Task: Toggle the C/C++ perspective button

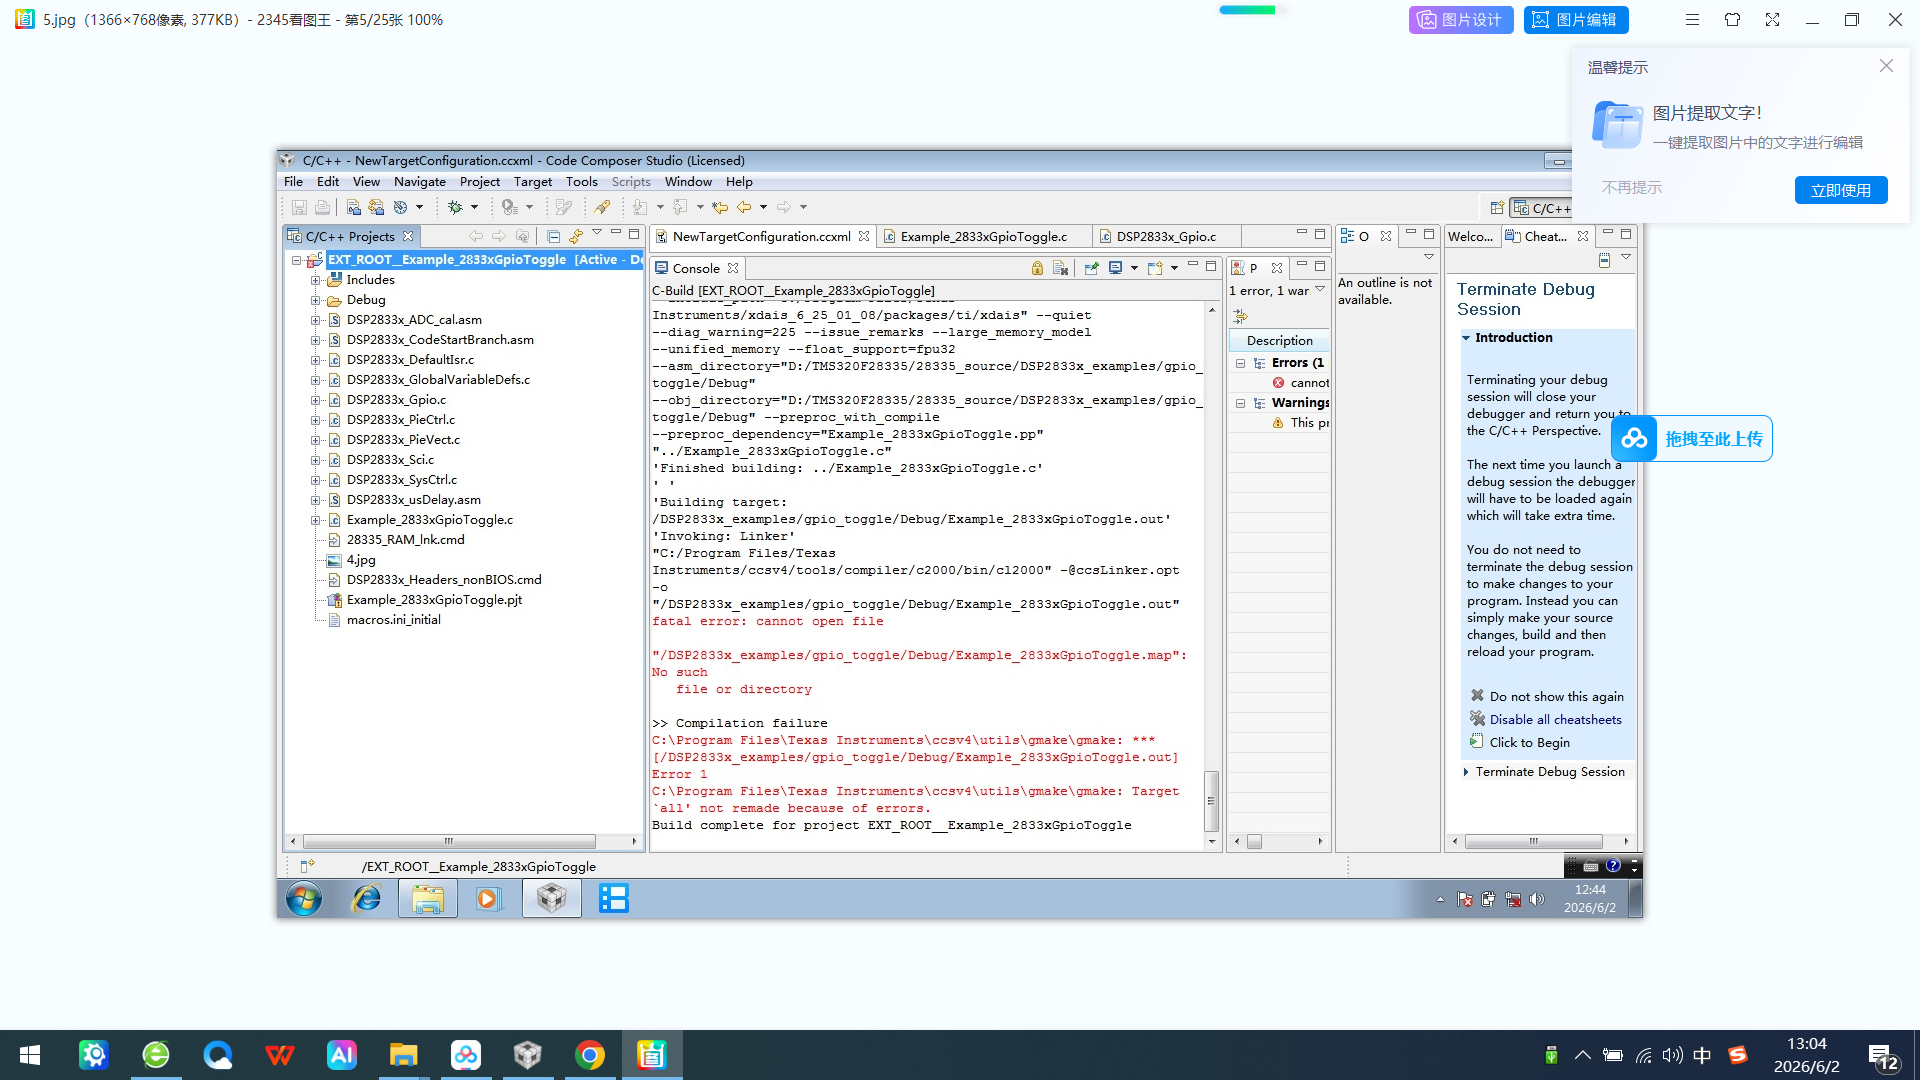Action: tap(1541, 208)
